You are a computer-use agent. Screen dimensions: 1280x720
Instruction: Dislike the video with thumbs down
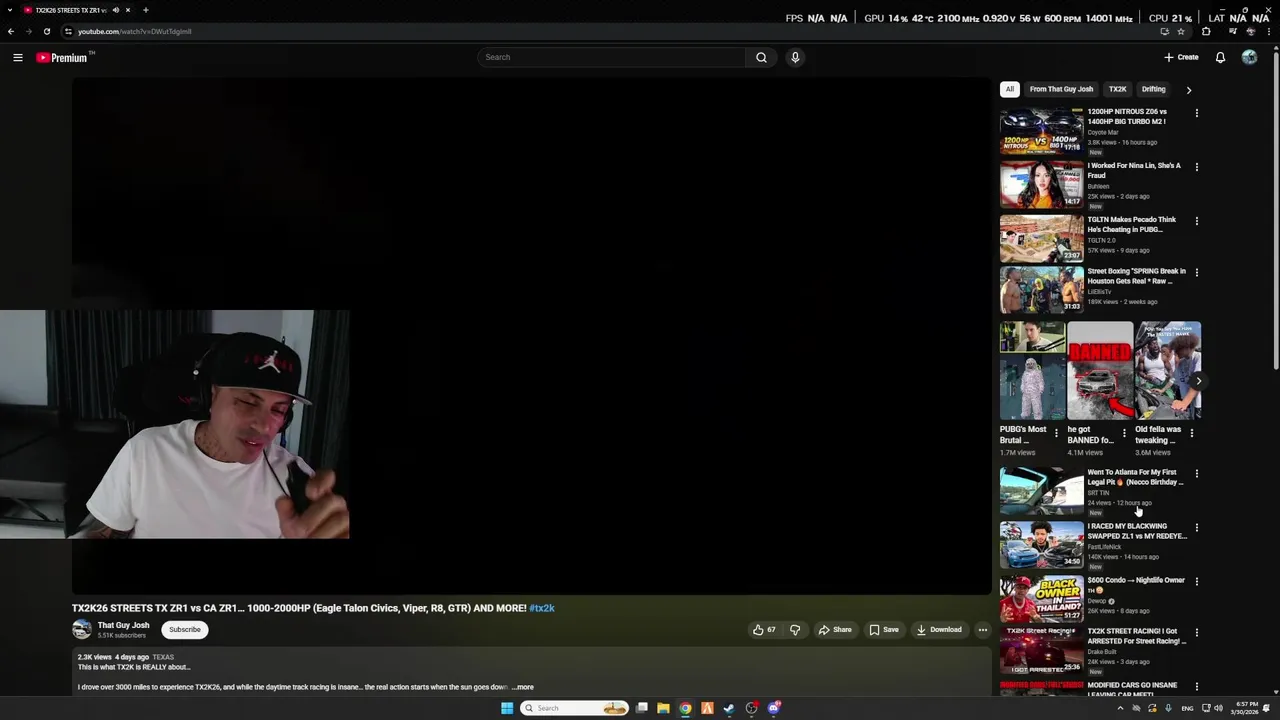[x=795, y=630]
